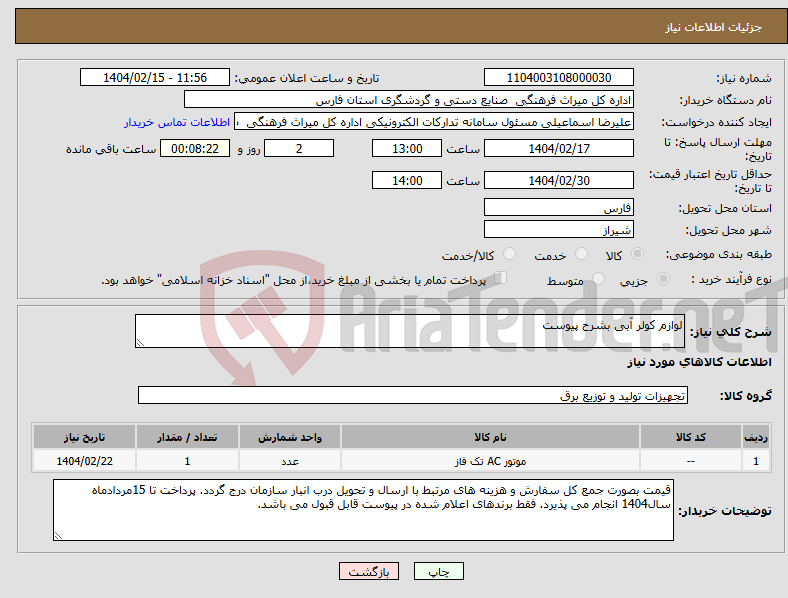Image resolution: width=788 pixels, height=598 pixels.
Task: Click the بازگشت (back) button
Action: pos(369,571)
